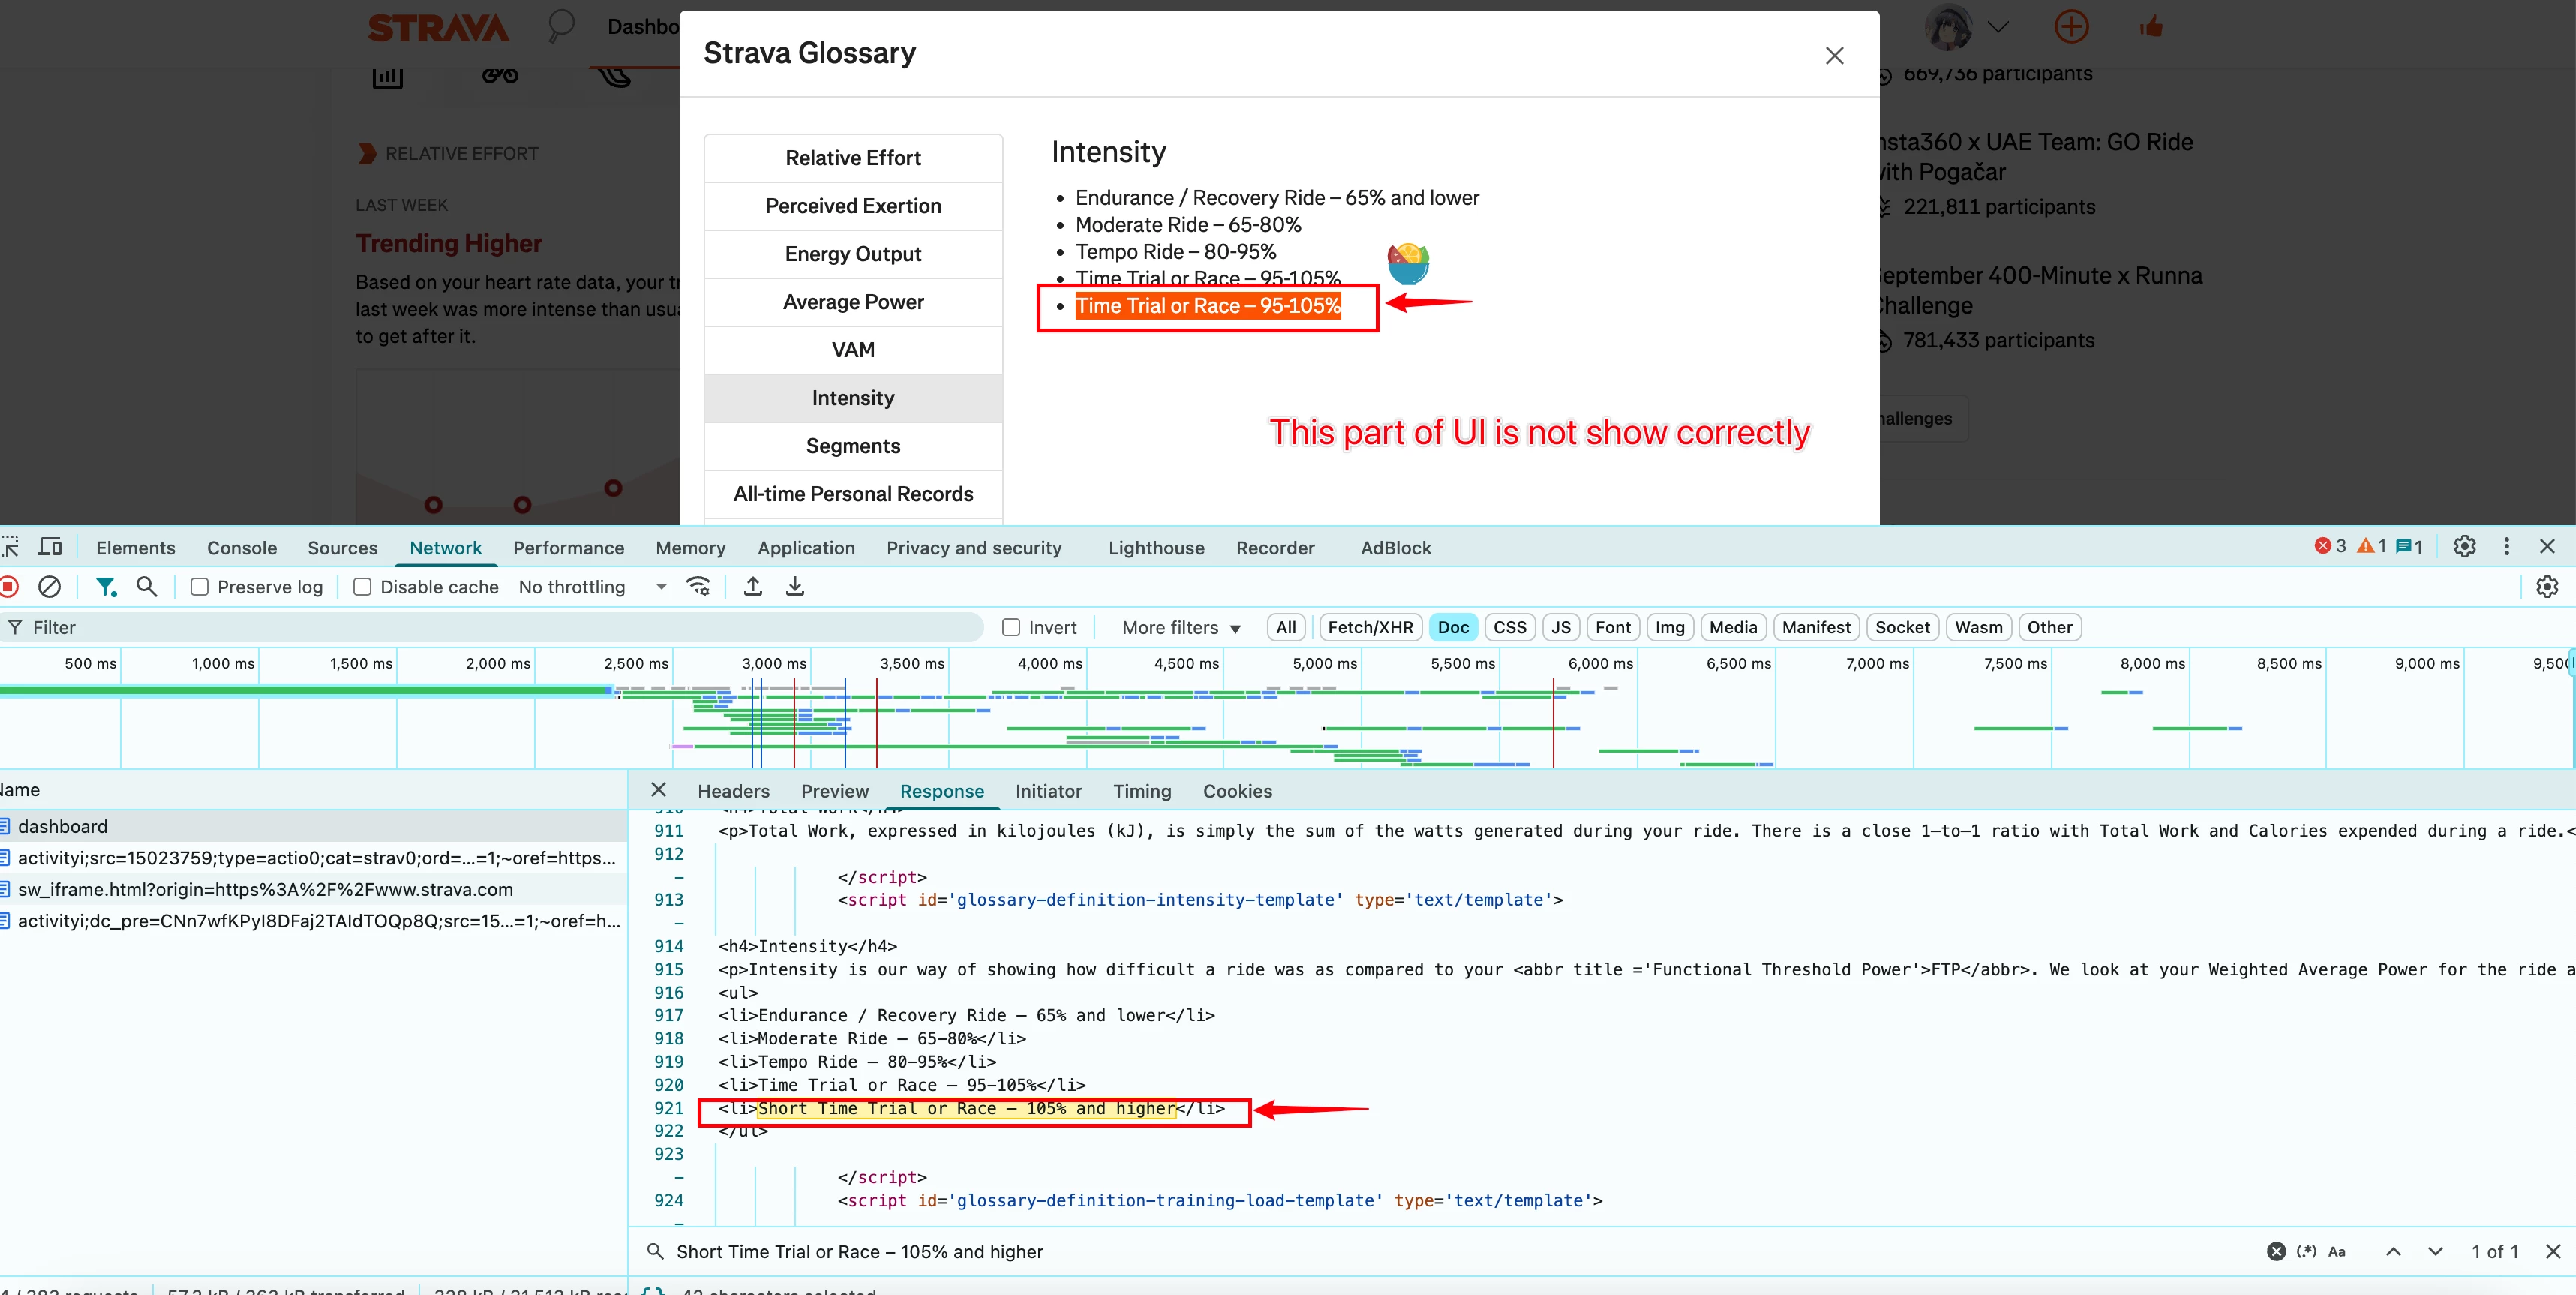
Task: Go to previous search result
Action: (x=2393, y=1251)
